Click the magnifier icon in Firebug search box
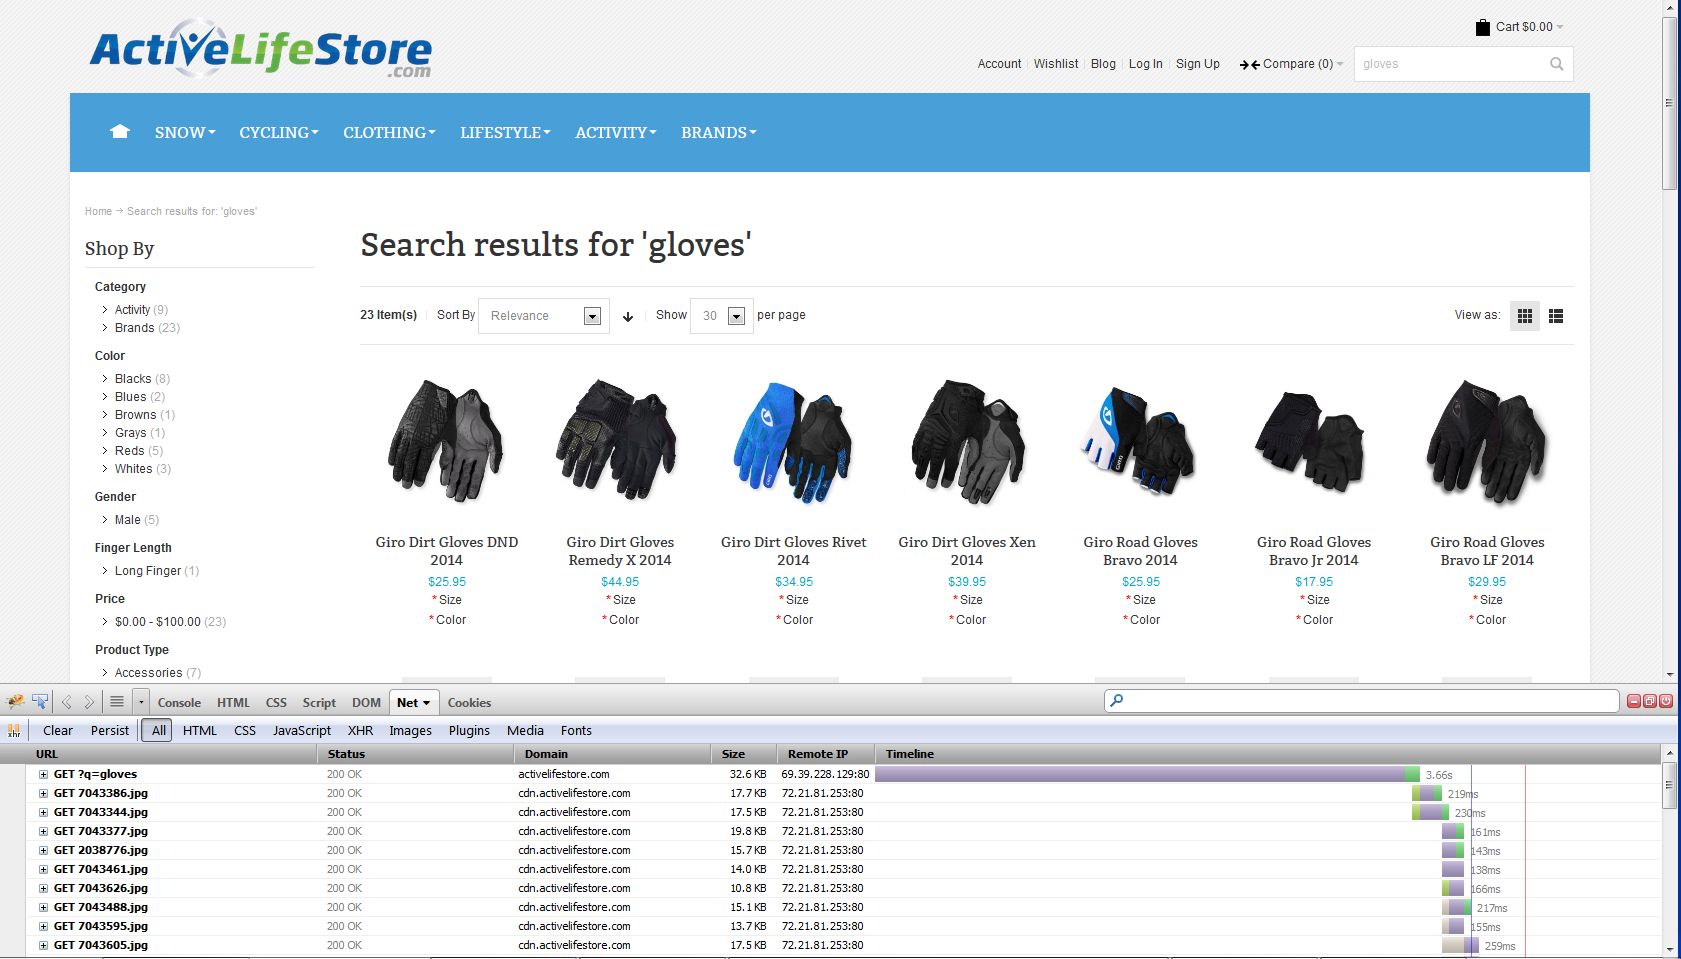 coord(1117,701)
